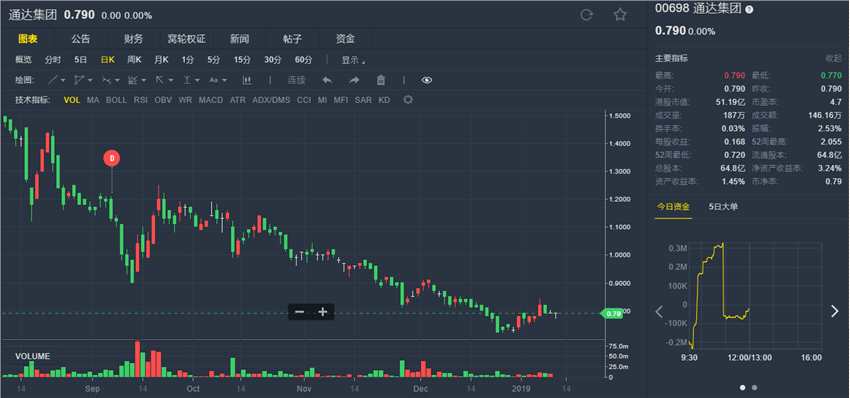Image resolution: width=850 pixels, height=398 pixels.
Task: Toggle the MI indicator
Action: click(322, 100)
